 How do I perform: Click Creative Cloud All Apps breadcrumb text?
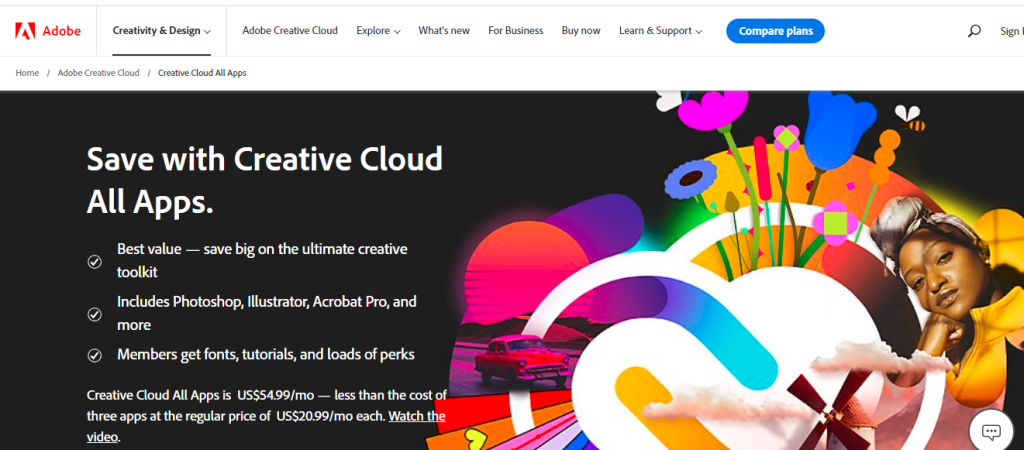202,73
